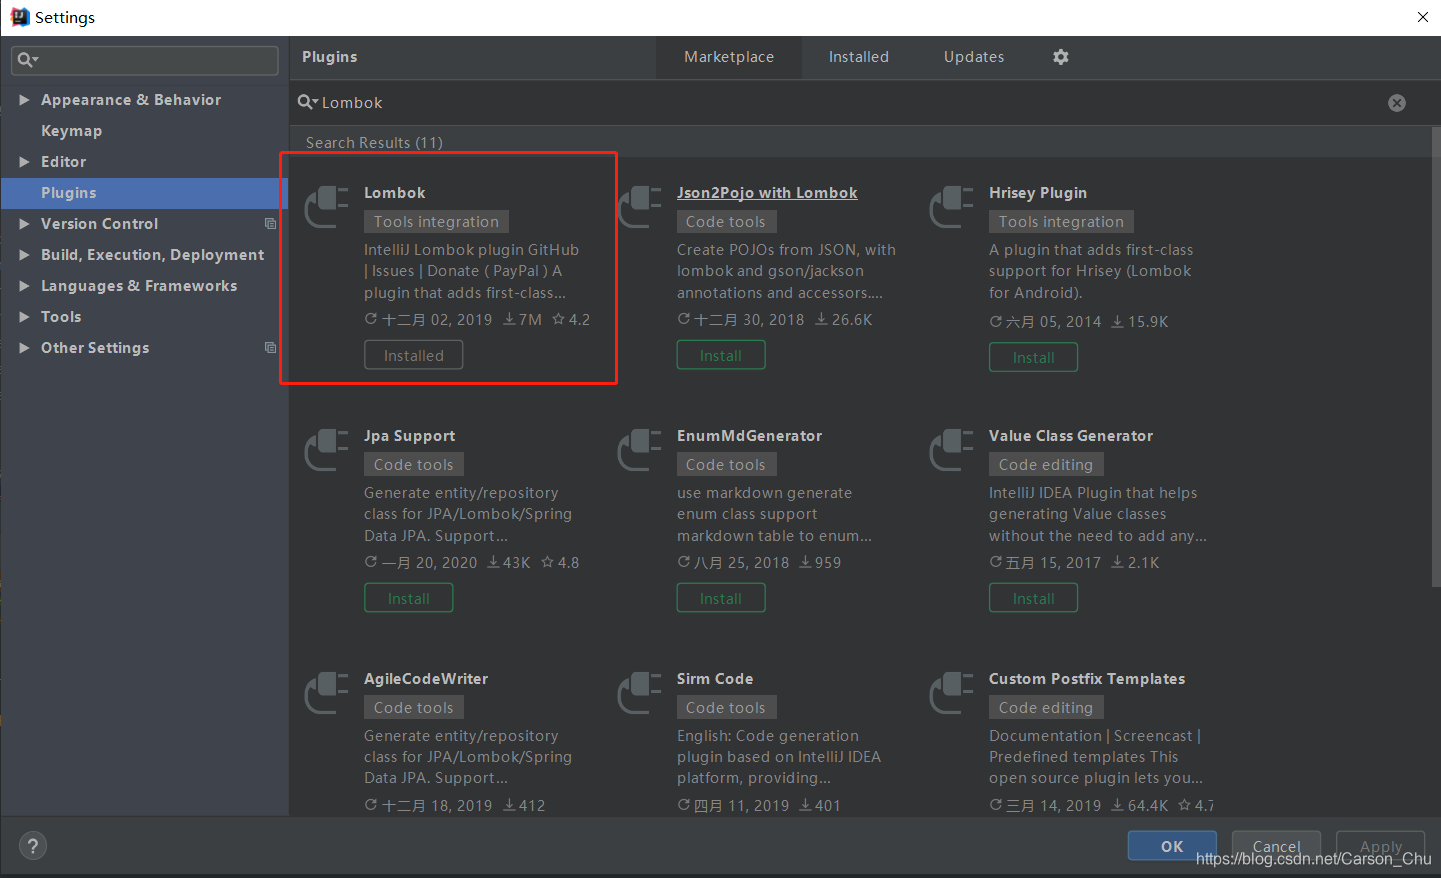Click Code editing tag under Value Class Generator
1441x878 pixels.
pyautogui.click(x=1046, y=465)
